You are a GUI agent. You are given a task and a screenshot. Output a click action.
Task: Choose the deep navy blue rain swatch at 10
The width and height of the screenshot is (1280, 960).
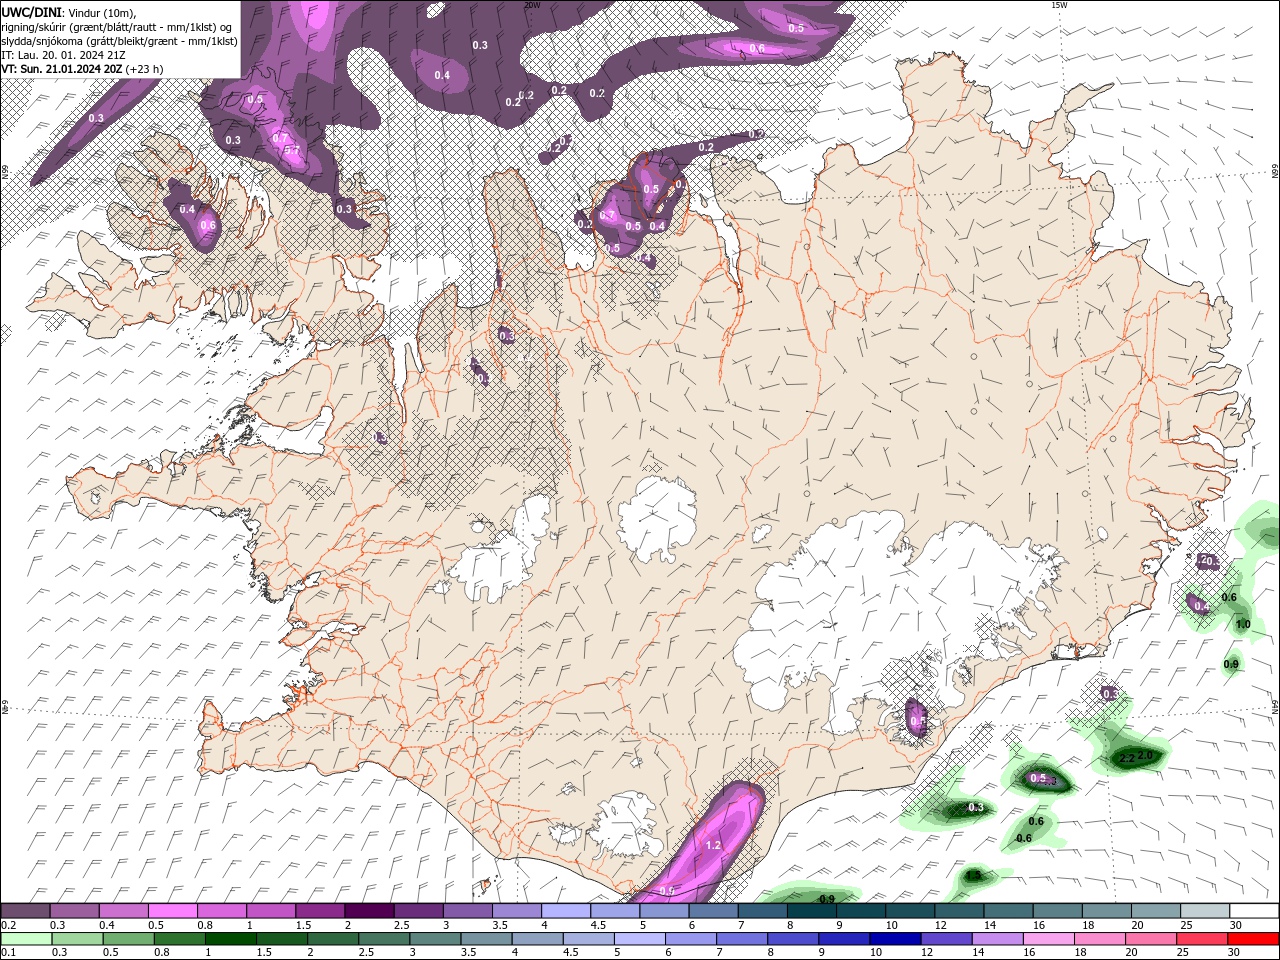click(x=895, y=939)
